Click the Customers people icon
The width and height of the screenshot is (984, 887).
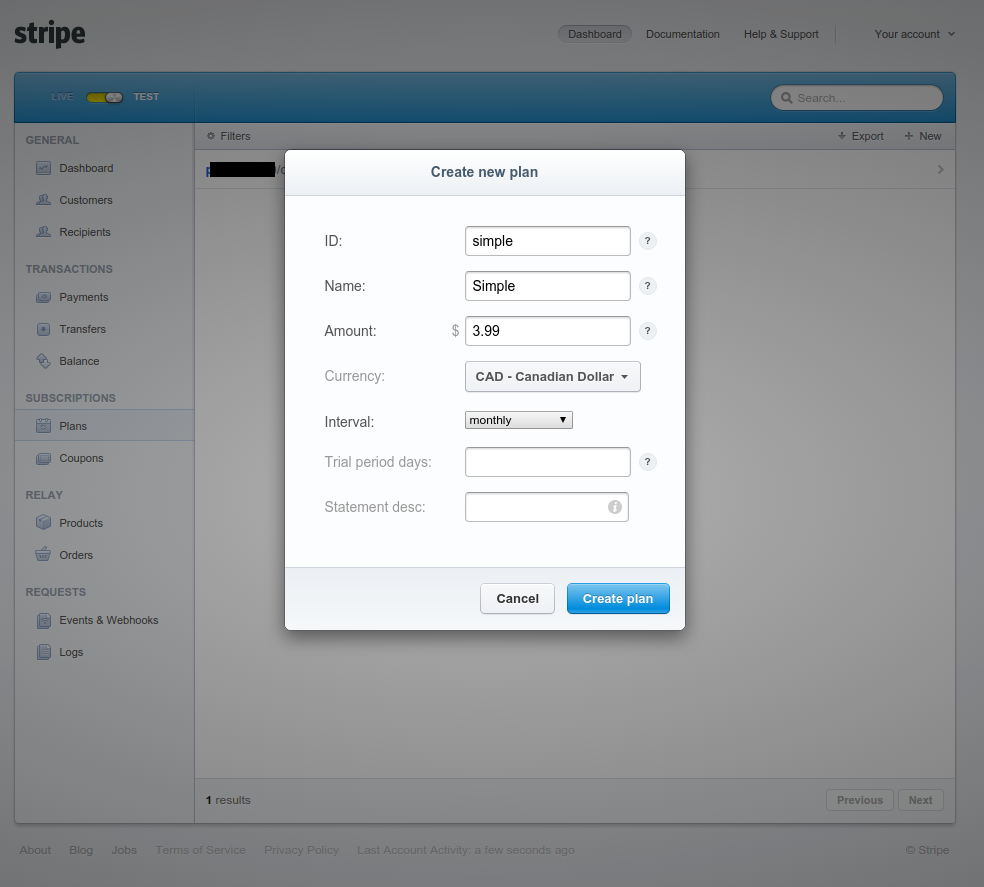point(43,200)
